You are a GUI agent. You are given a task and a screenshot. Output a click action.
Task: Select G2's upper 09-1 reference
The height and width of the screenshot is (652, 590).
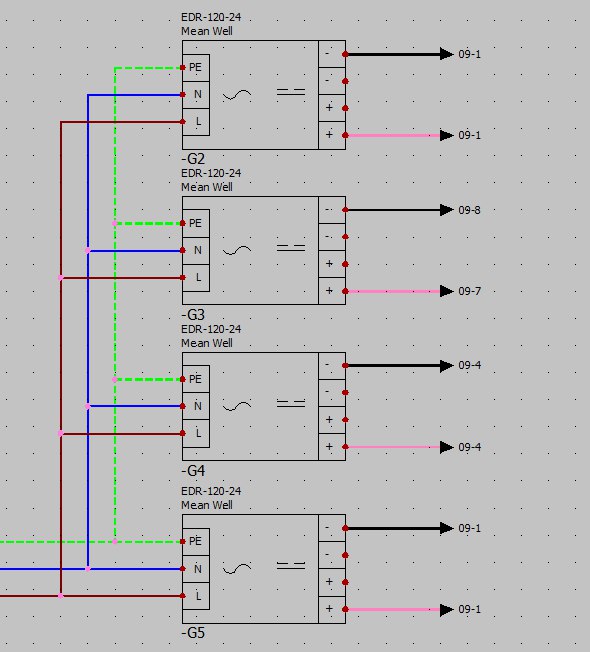point(469,54)
